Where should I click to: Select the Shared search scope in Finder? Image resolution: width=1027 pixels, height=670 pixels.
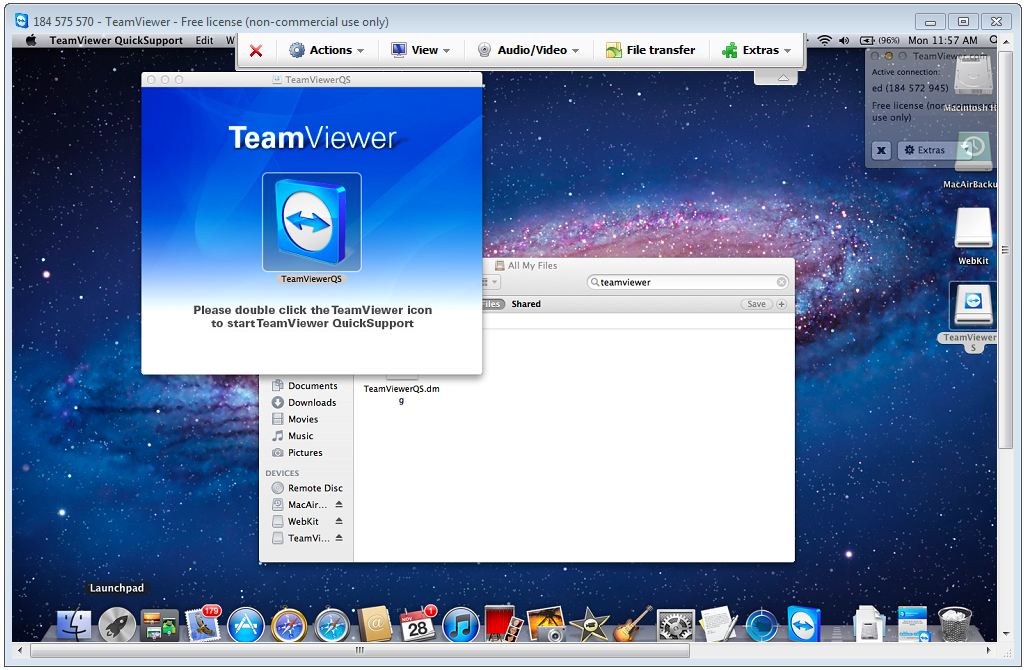click(x=526, y=304)
